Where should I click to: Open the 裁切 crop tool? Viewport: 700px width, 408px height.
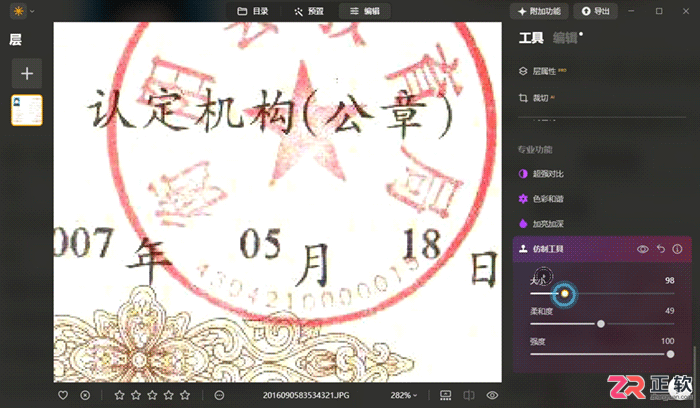537,98
